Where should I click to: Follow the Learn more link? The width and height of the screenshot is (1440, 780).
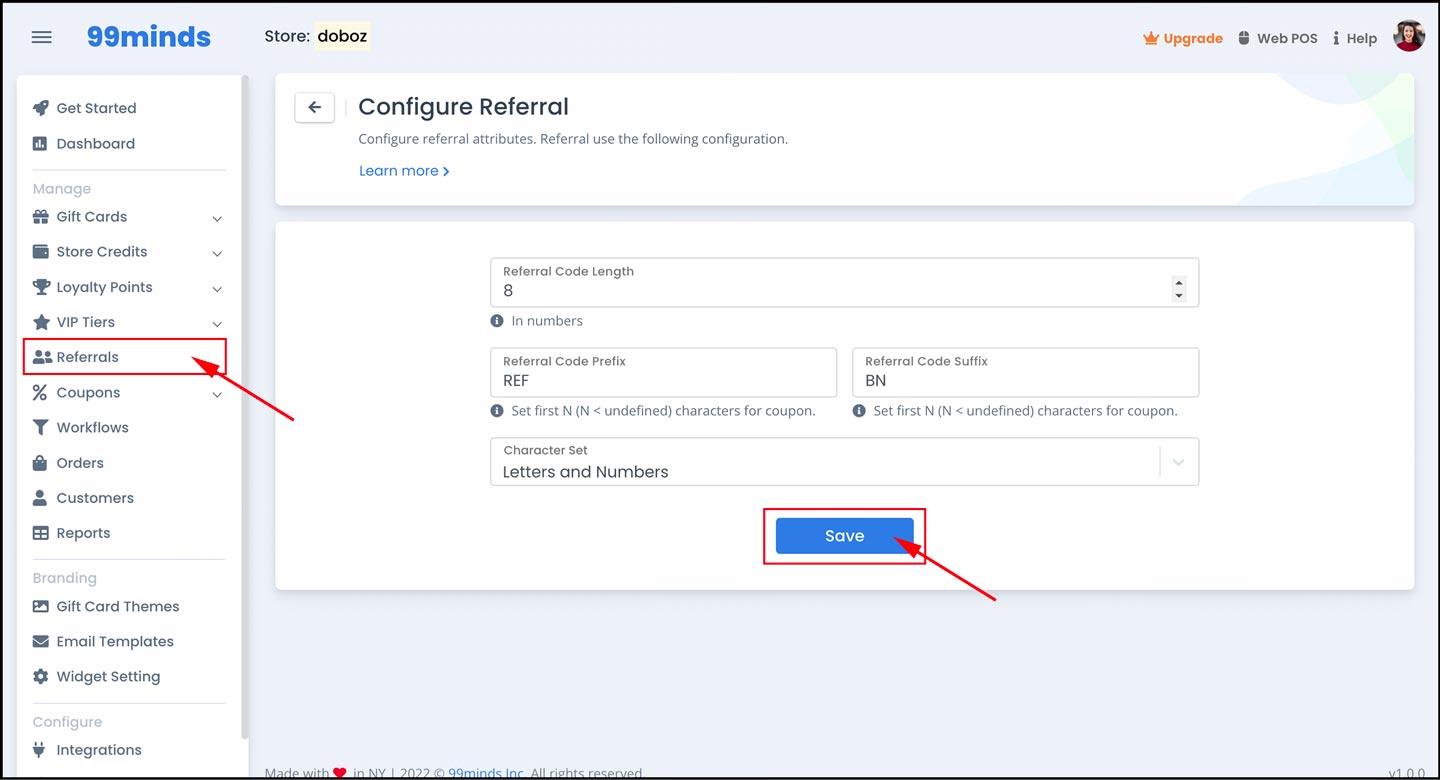click(404, 171)
